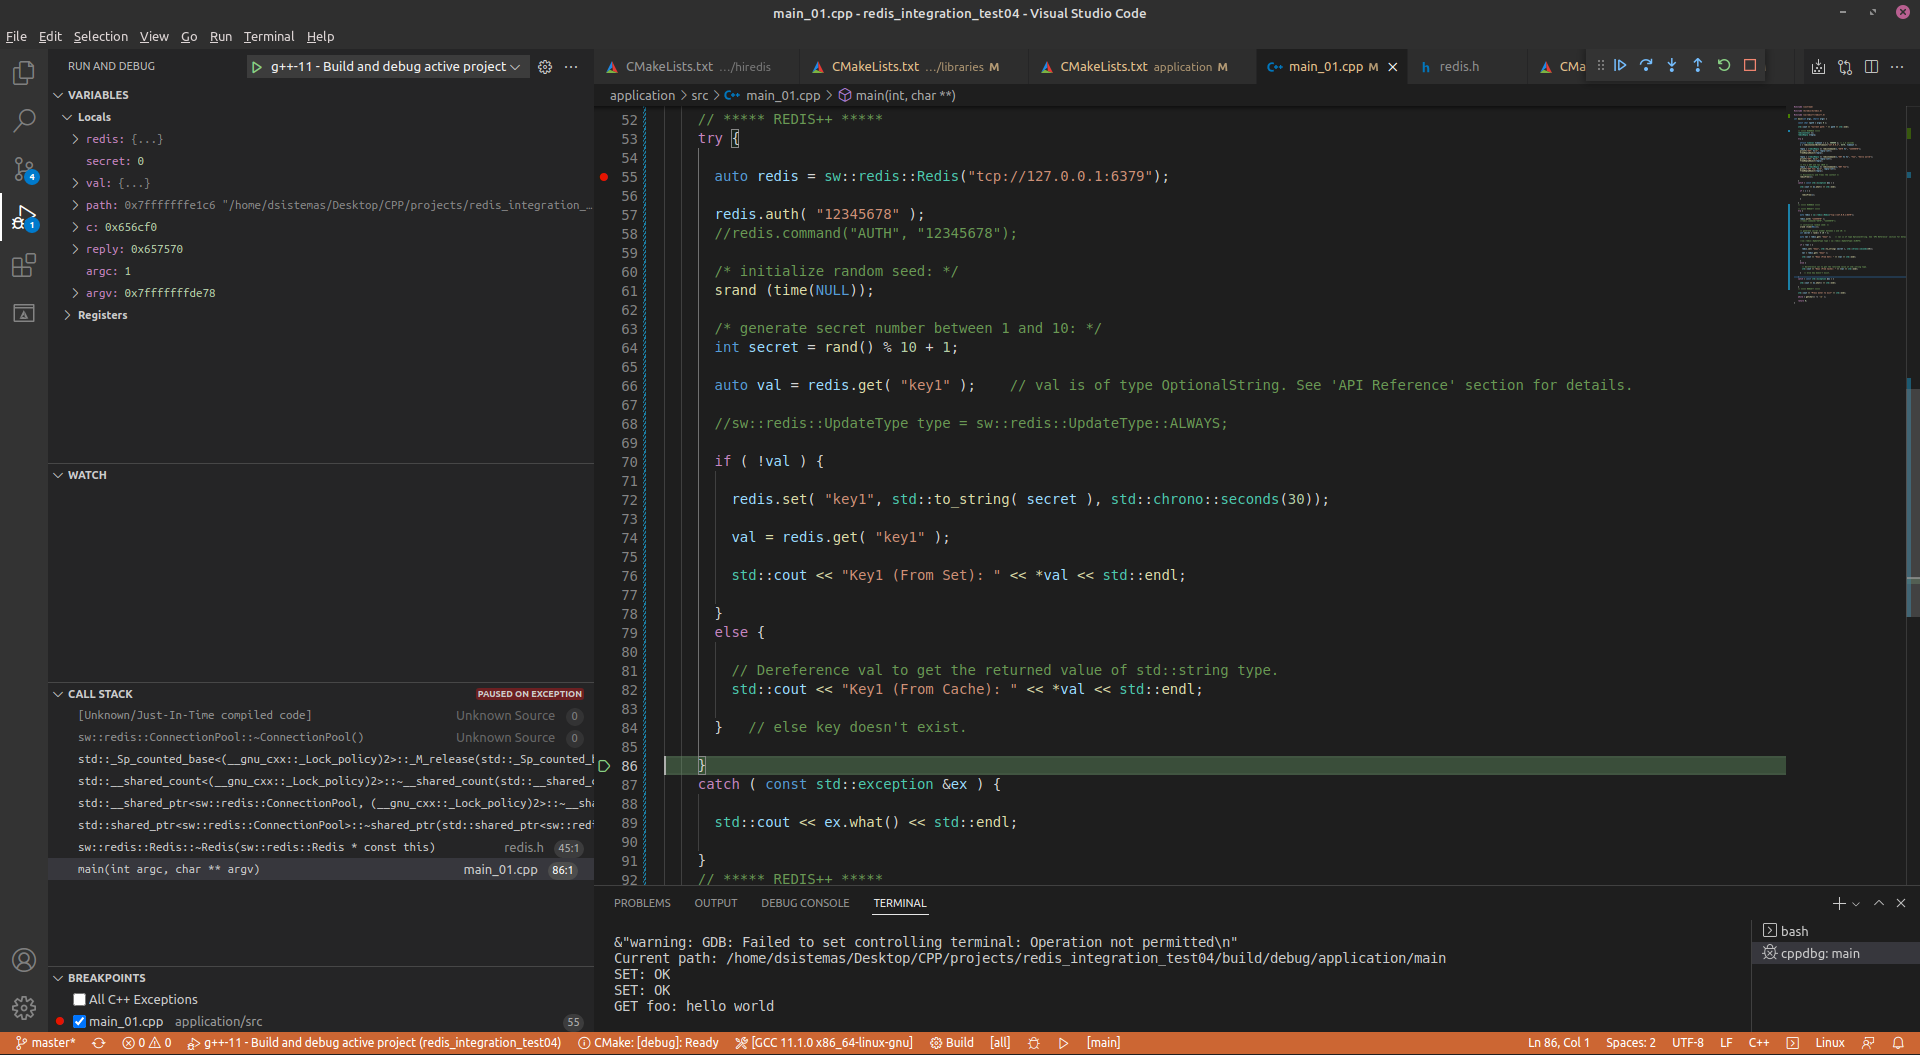Screen dimensions: 1920x1055
Task: Toggle the breakpoint dot on line 55
Action: point(602,176)
